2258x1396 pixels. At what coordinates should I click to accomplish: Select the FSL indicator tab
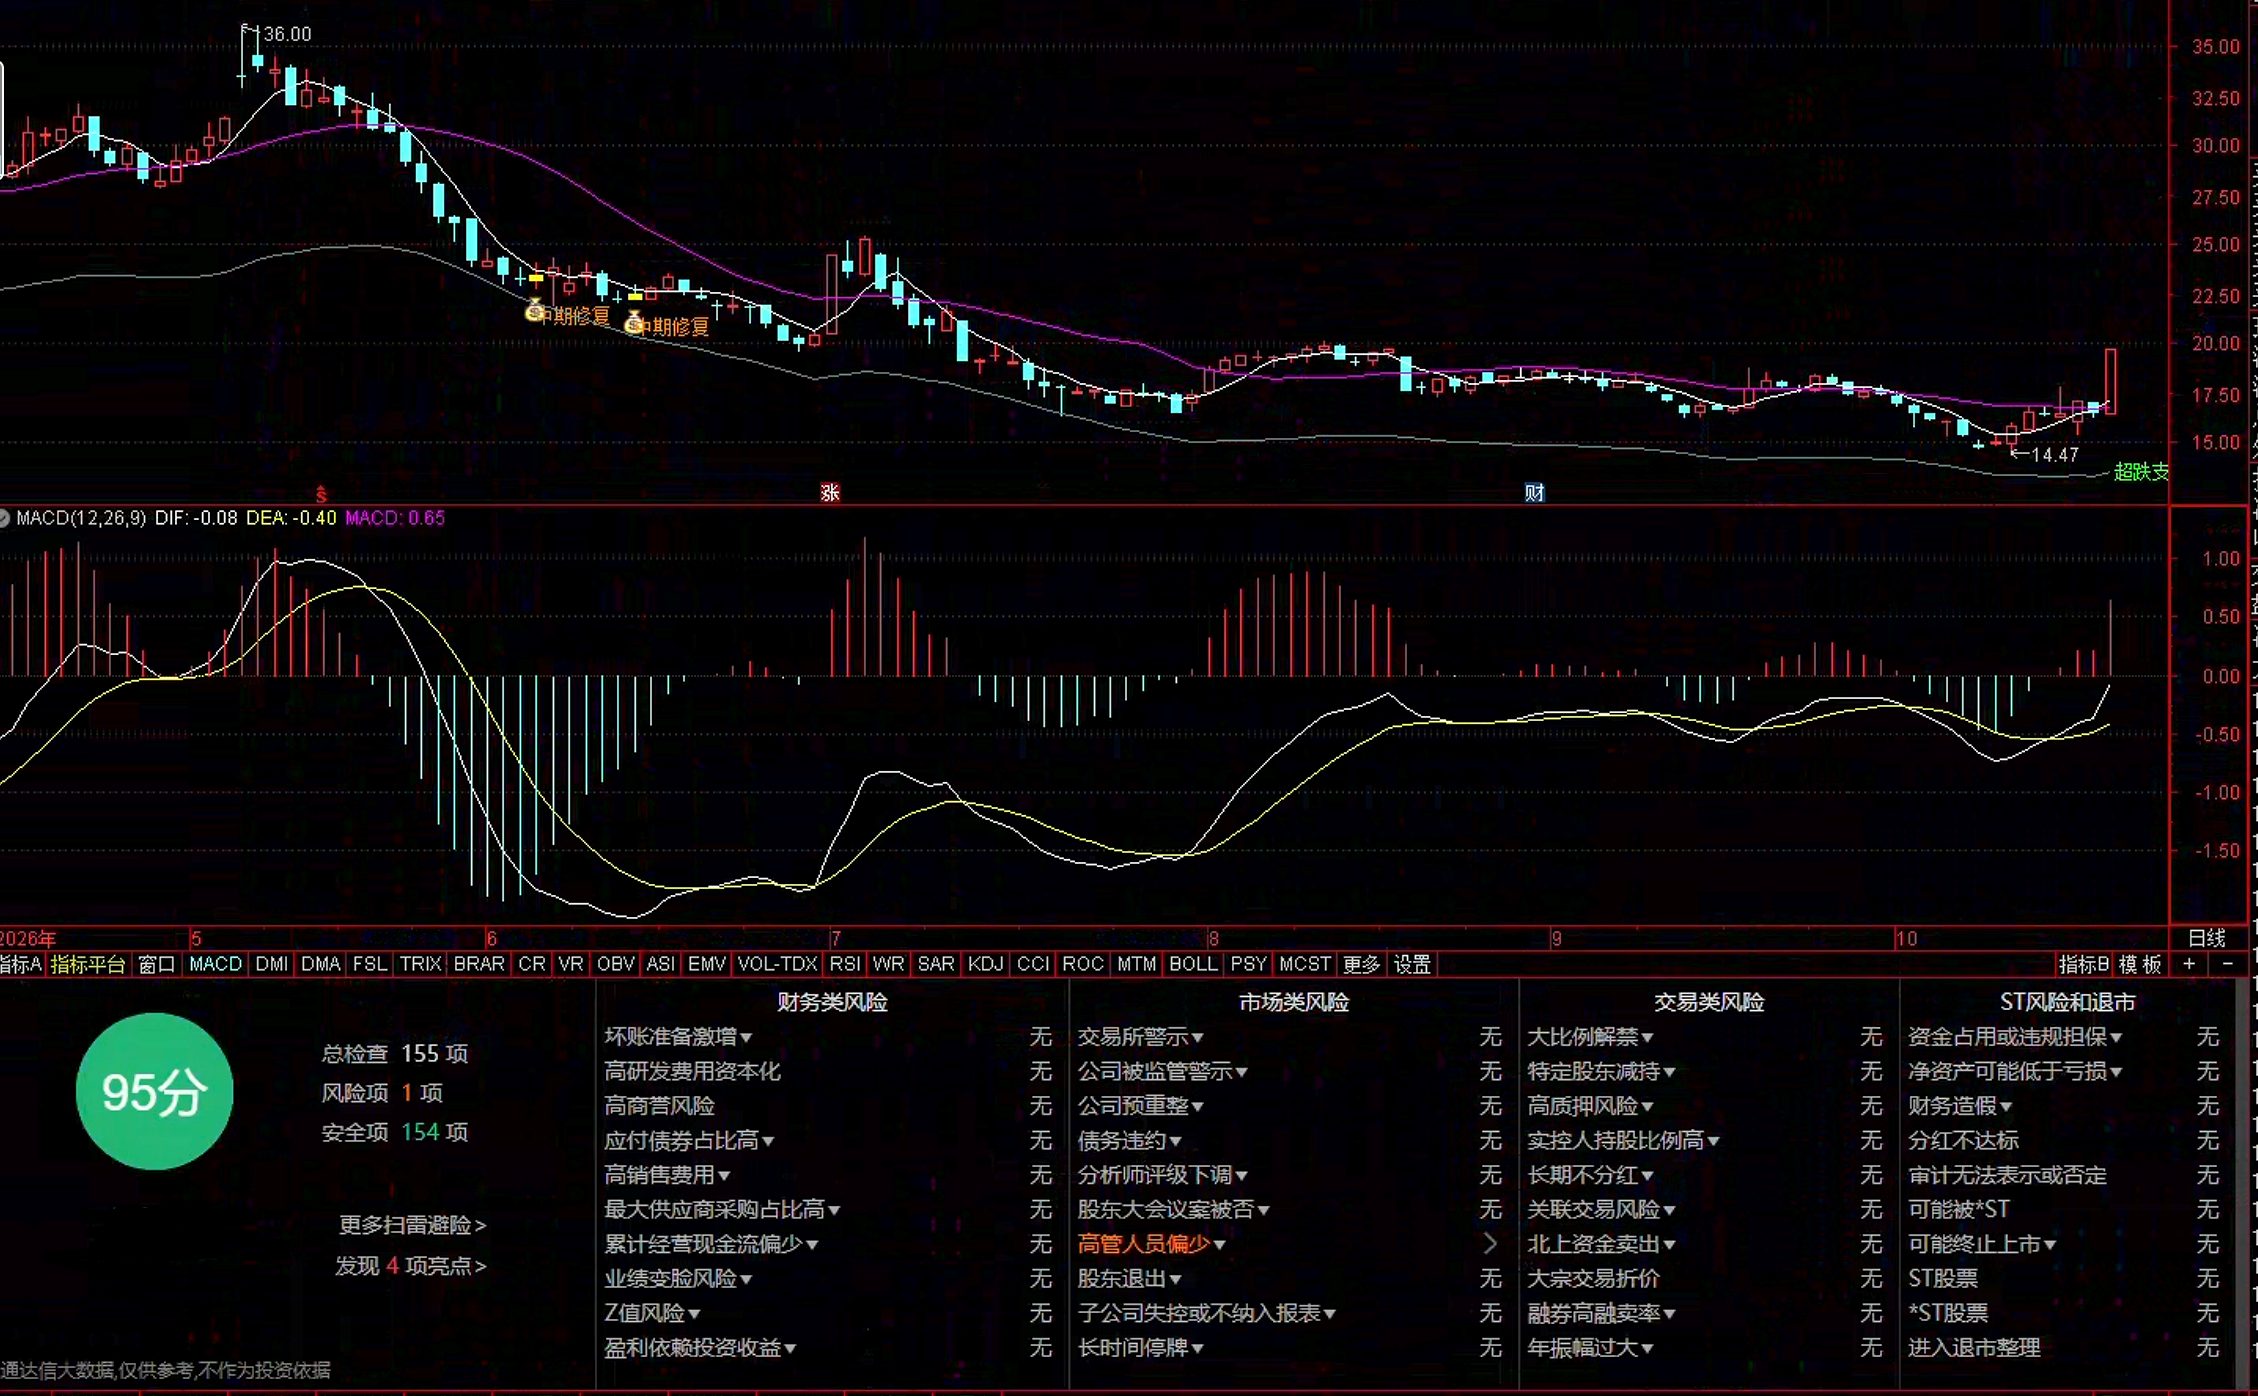coord(370,964)
